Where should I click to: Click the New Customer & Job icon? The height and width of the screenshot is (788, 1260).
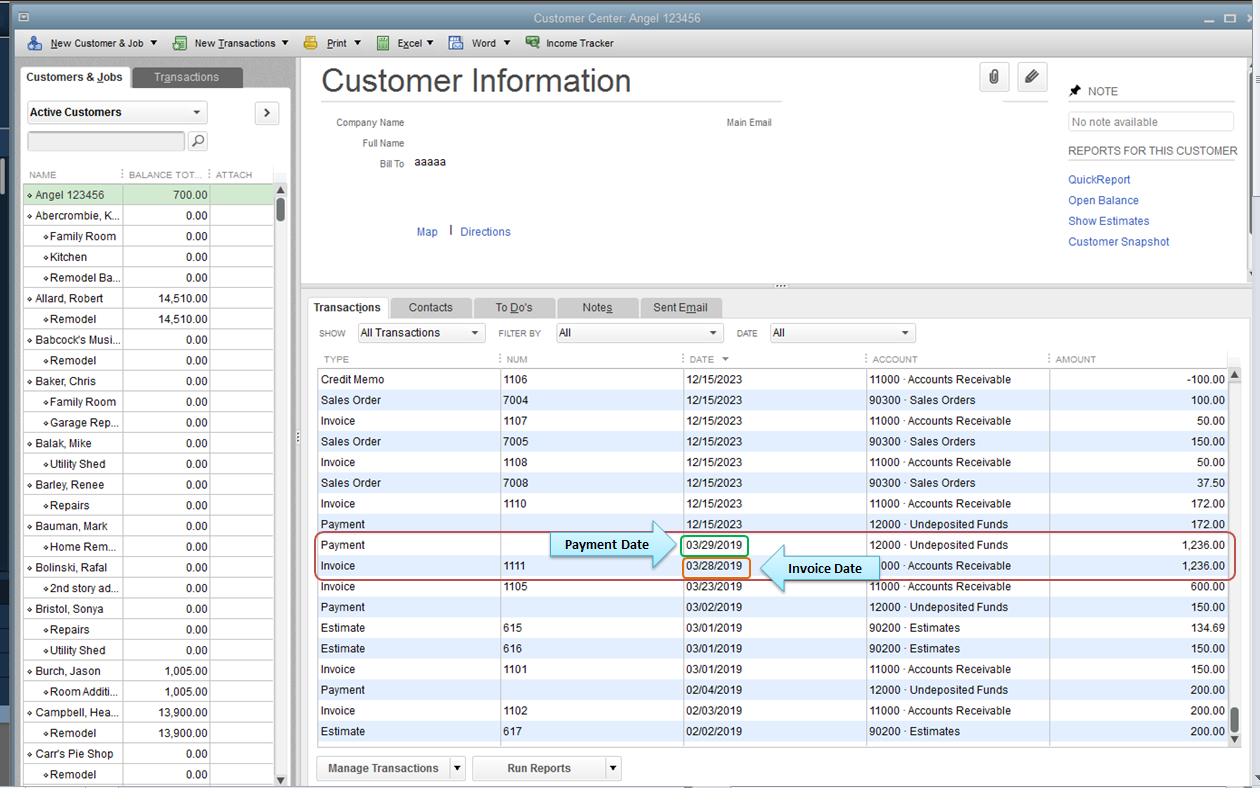[33, 43]
